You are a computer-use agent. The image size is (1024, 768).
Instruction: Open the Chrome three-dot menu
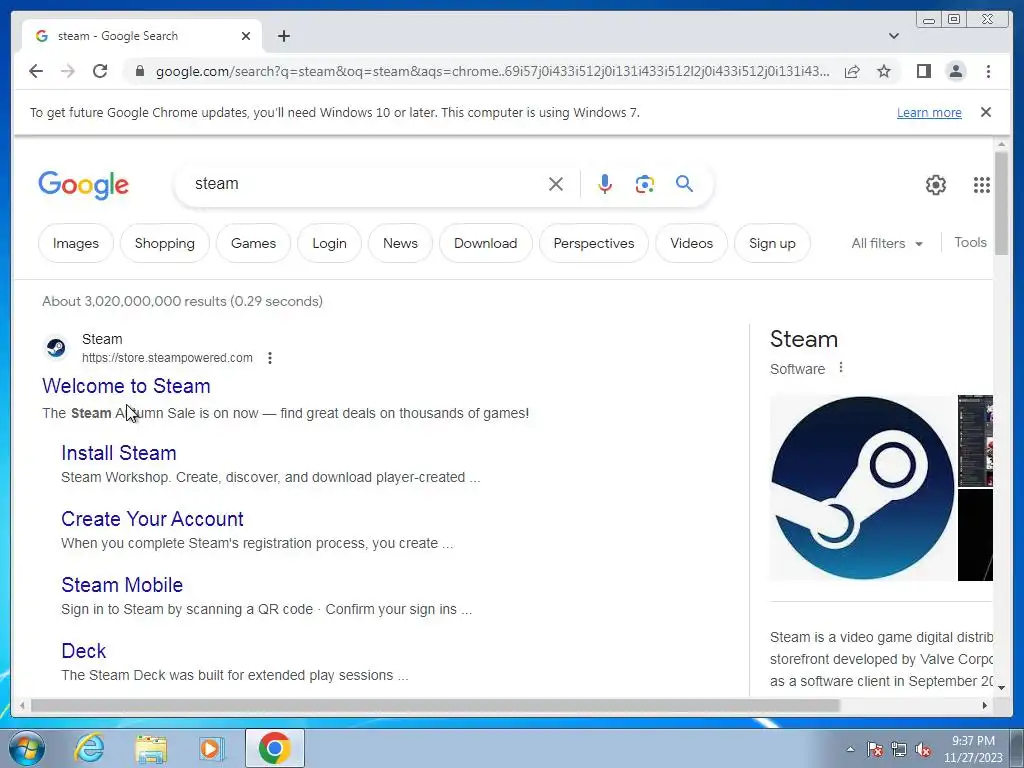tap(988, 71)
